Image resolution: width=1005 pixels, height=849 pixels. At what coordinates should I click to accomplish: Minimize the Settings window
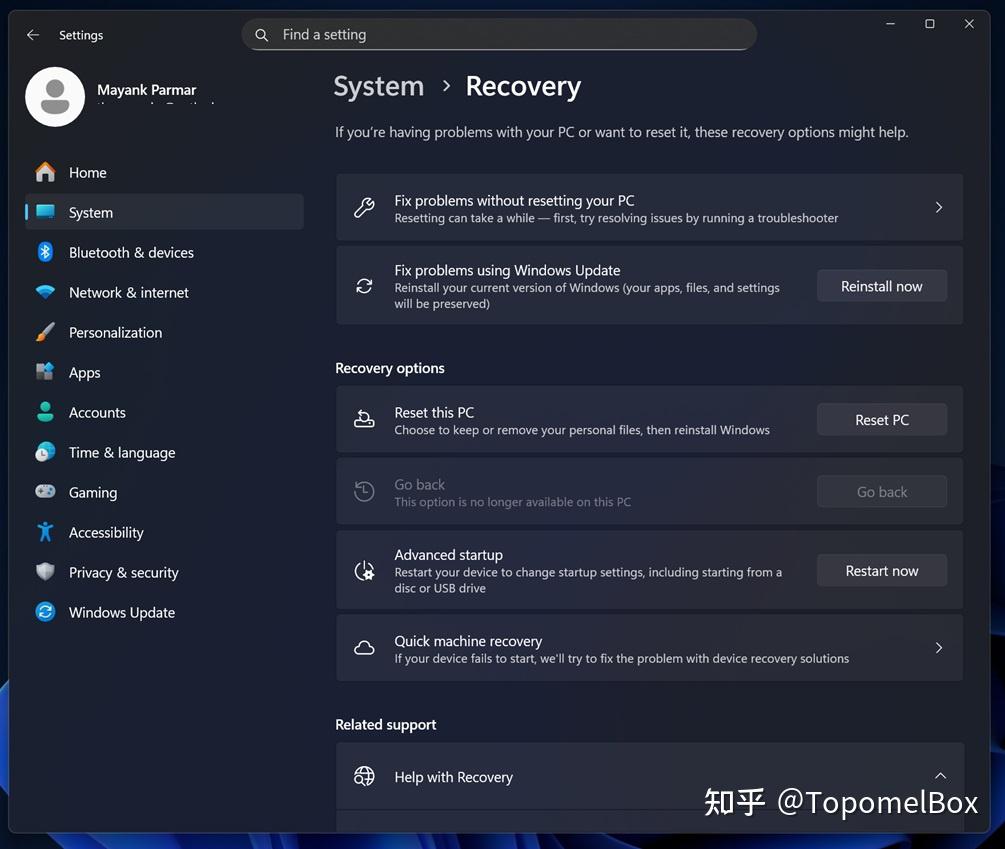(x=890, y=24)
